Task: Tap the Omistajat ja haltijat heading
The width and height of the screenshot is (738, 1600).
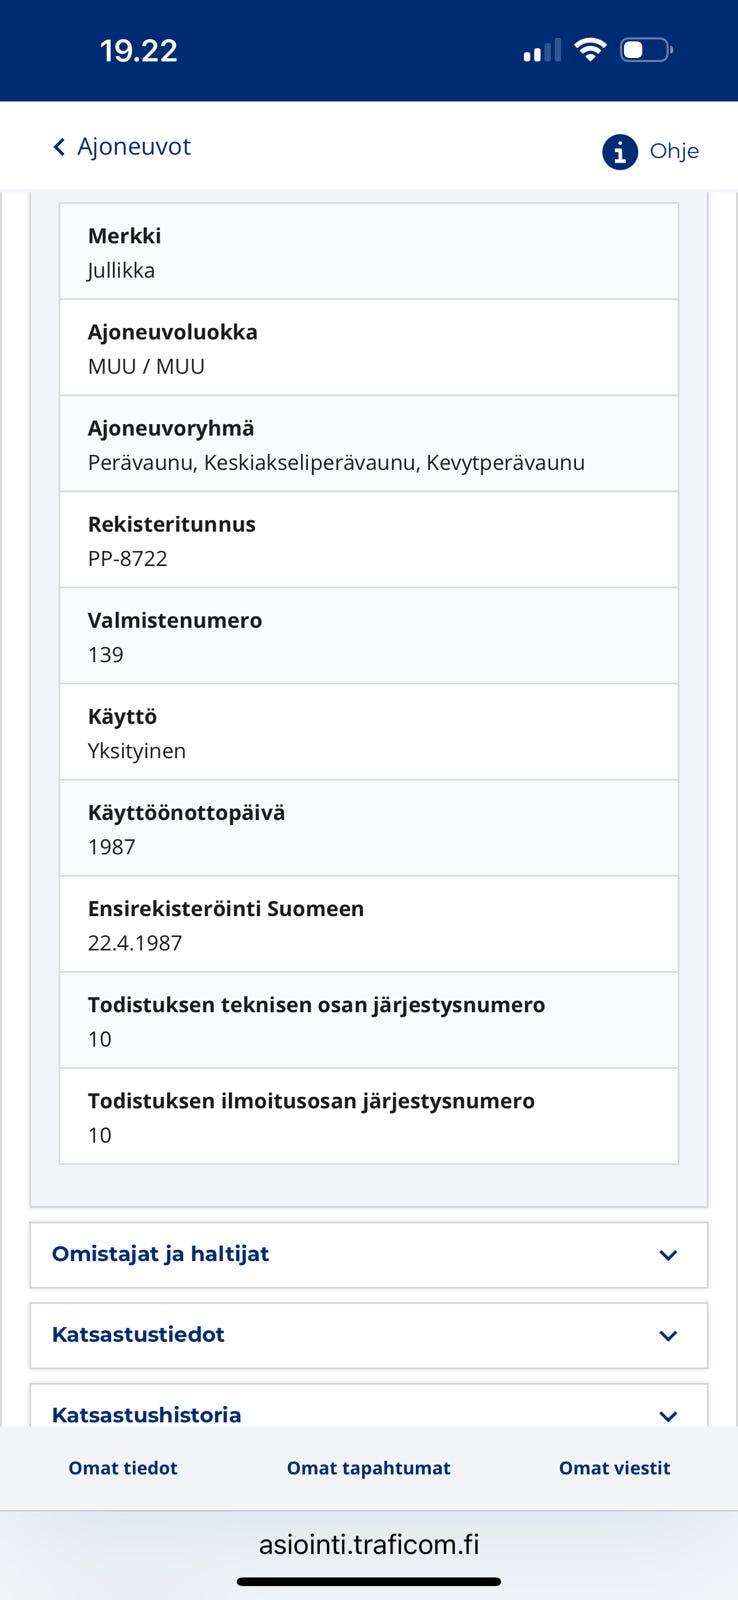Action: [x=161, y=1254]
